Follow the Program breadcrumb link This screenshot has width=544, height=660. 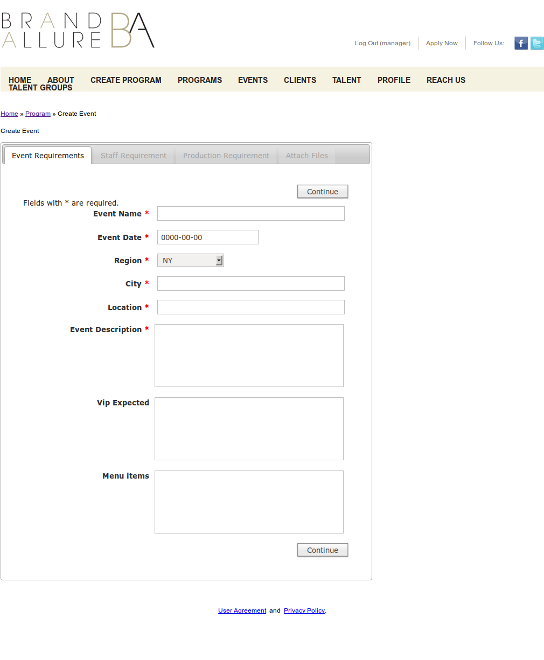click(x=38, y=114)
